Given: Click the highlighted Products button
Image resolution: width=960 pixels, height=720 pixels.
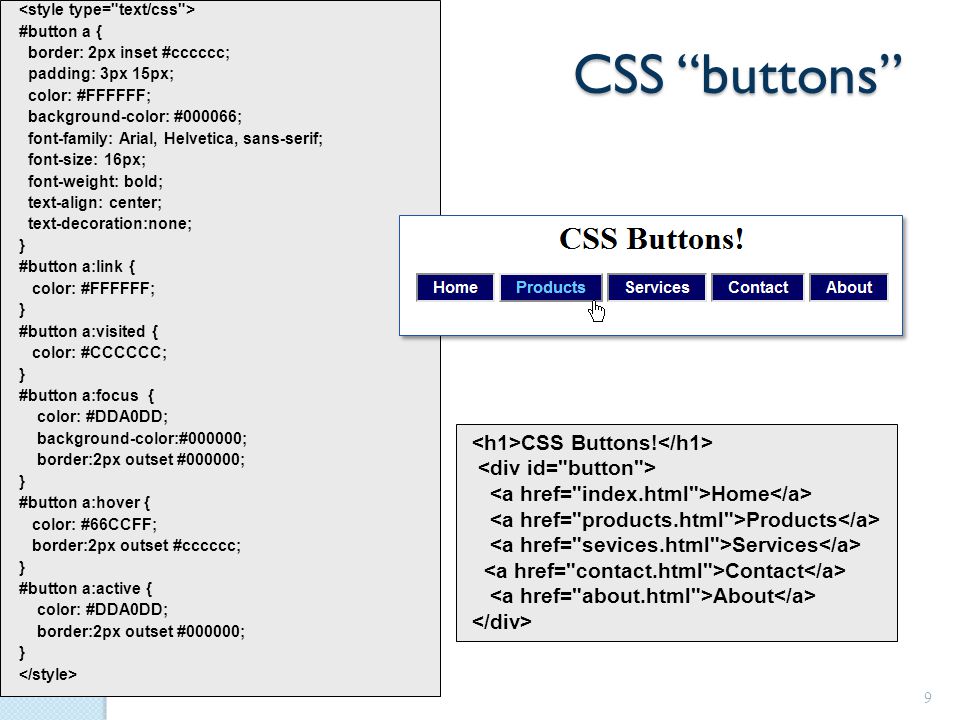Looking at the screenshot, I should click(551, 287).
